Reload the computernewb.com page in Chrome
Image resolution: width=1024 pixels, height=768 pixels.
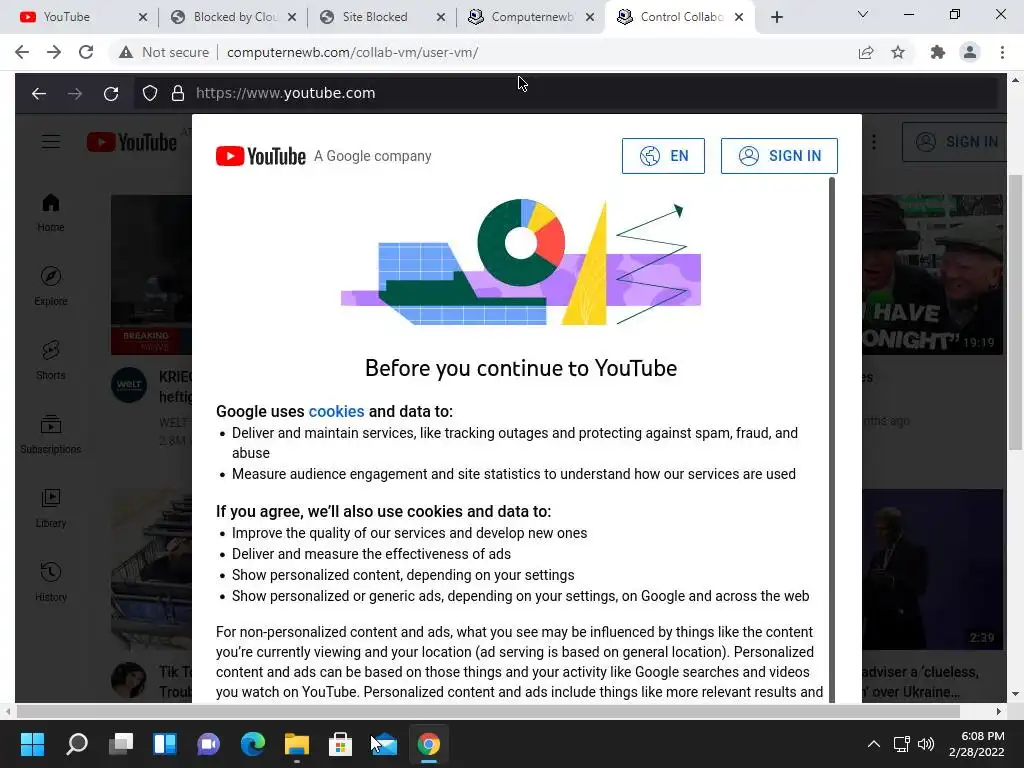[x=86, y=52]
